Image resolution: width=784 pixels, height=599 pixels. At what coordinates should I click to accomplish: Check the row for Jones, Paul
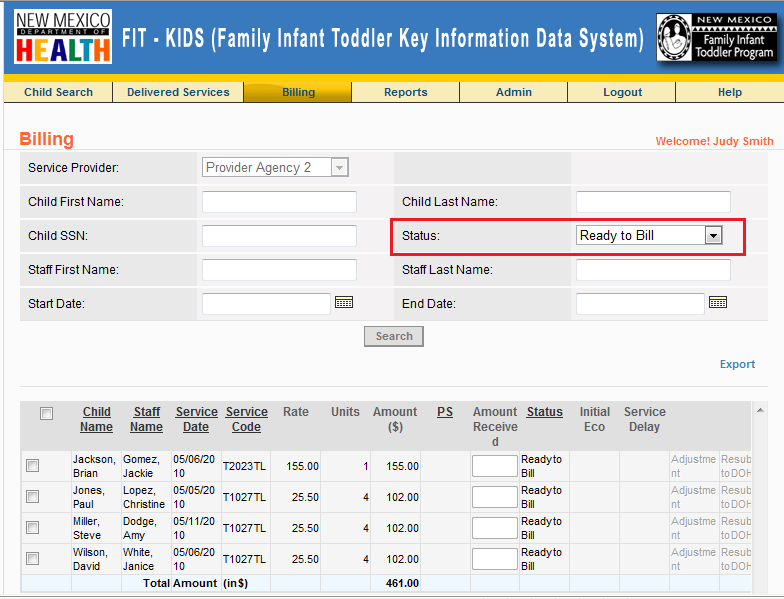click(32, 496)
